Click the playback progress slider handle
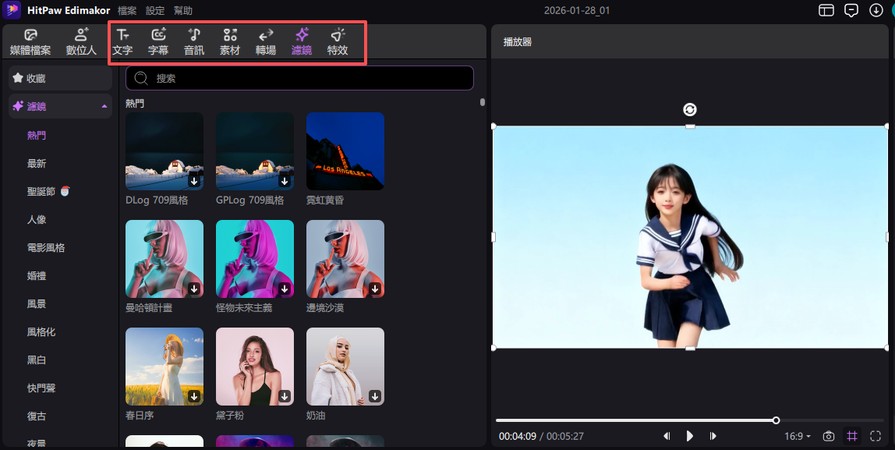 click(776, 420)
